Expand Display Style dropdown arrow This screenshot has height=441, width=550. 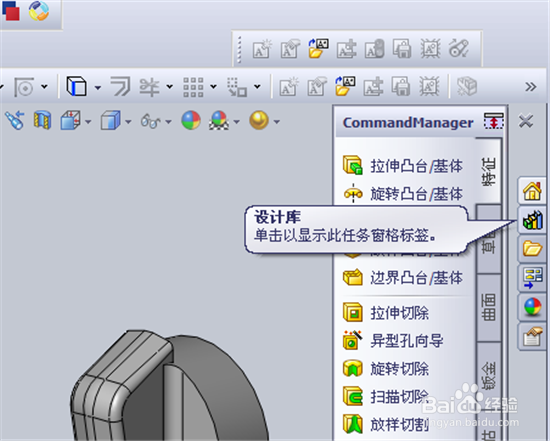[x=128, y=122]
